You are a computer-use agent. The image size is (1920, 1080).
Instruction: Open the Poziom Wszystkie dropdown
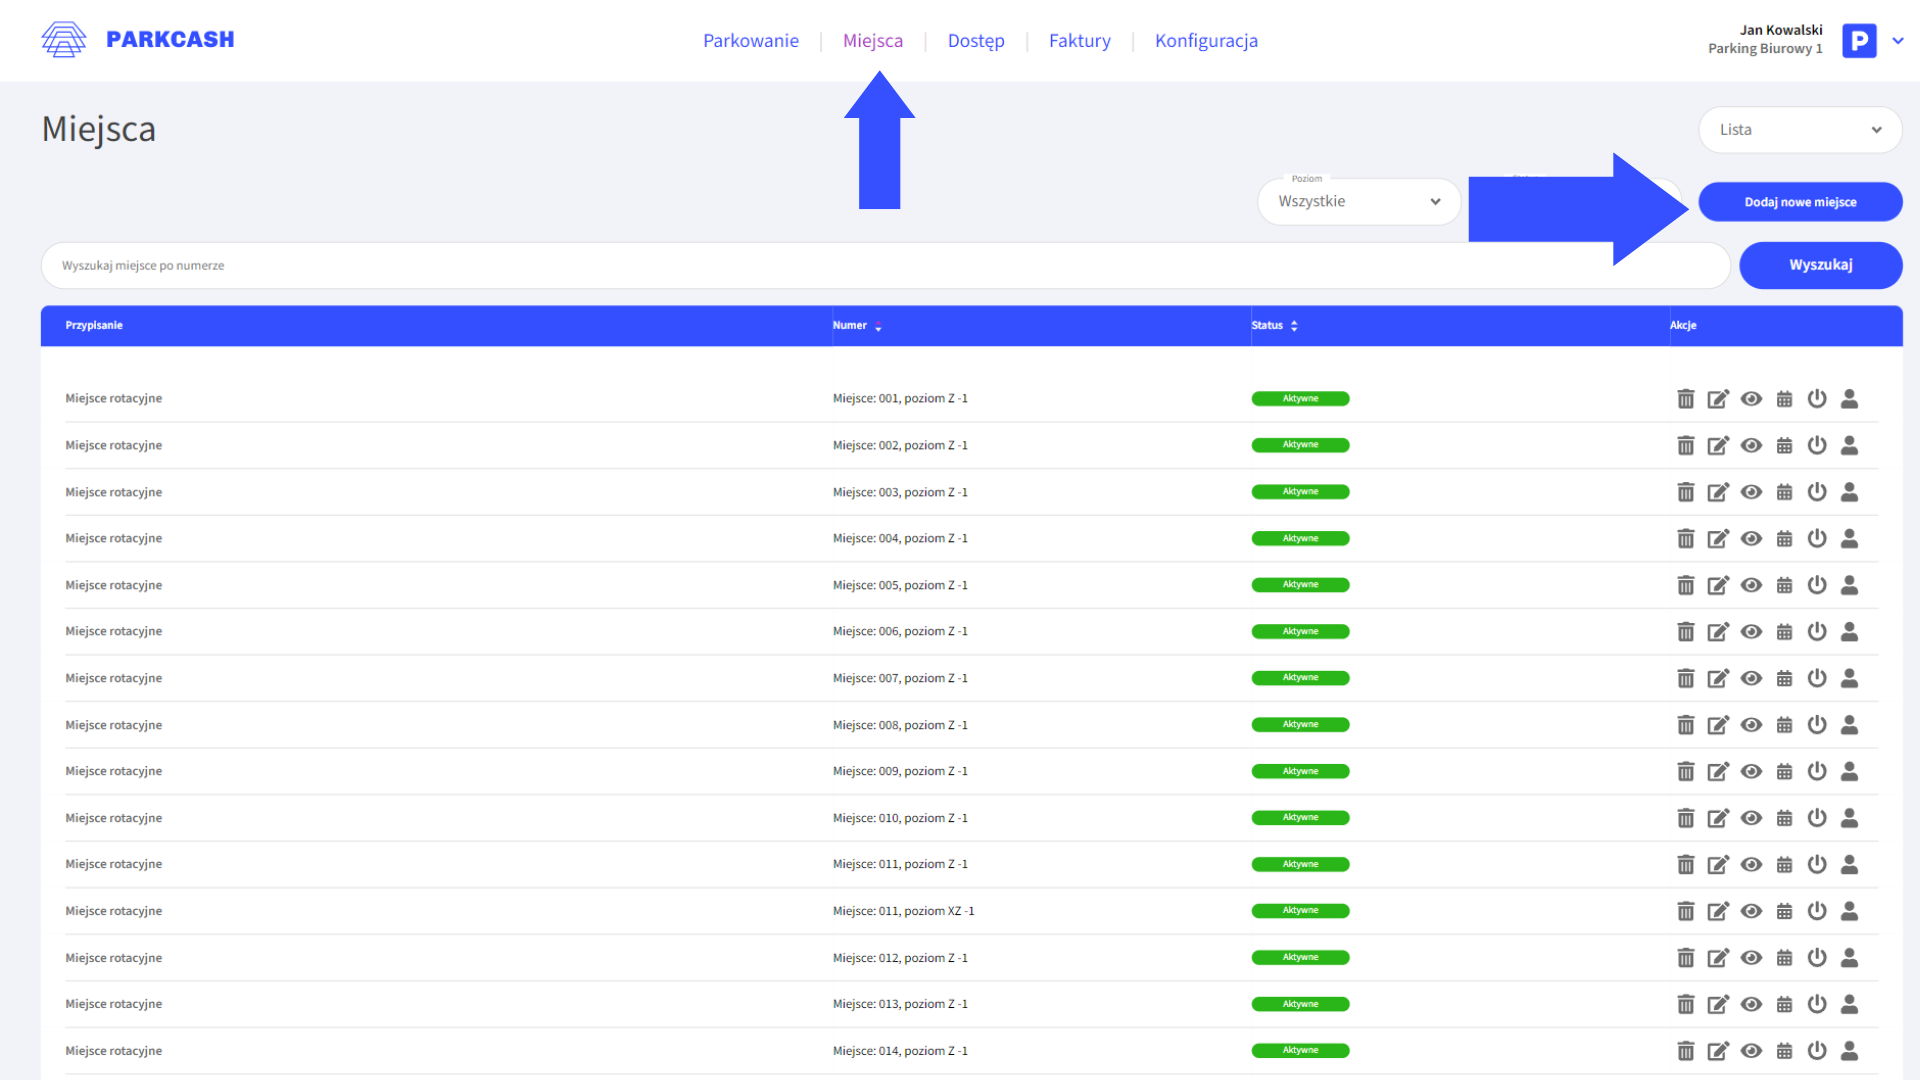(1358, 202)
